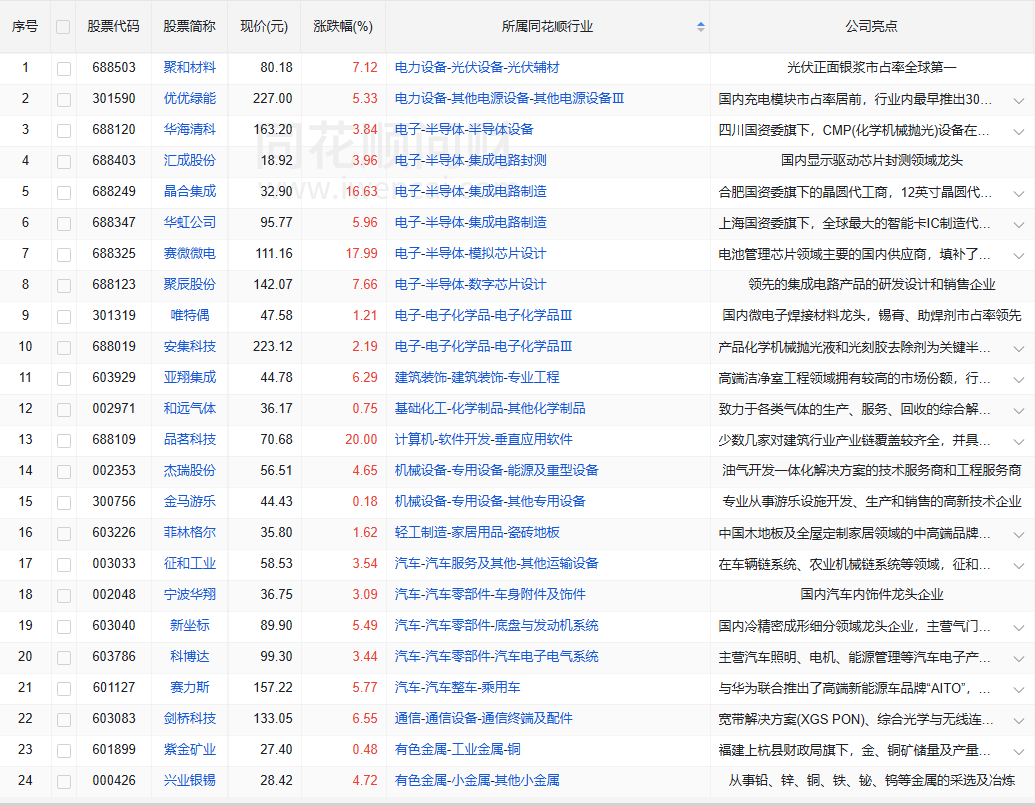Click the sort arrows in 所属同花顺行业 header
The height and width of the screenshot is (806, 1035).
pyautogui.click(x=700, y=27)
